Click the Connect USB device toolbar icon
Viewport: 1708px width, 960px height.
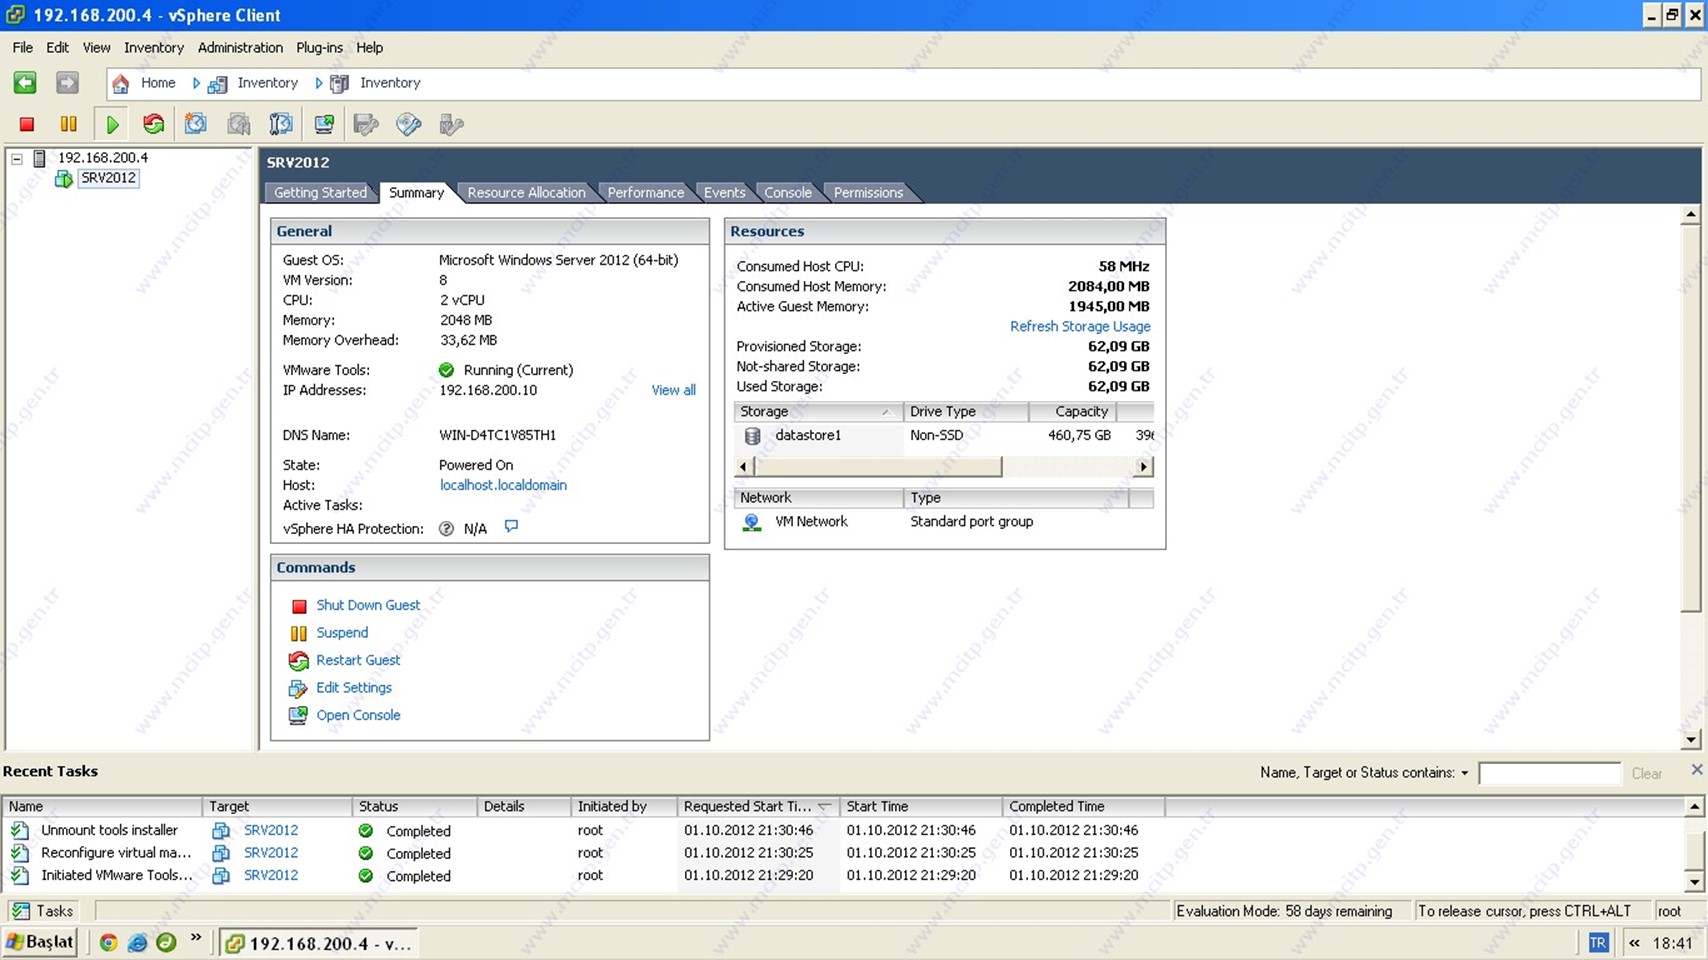[x=452, y=124]
